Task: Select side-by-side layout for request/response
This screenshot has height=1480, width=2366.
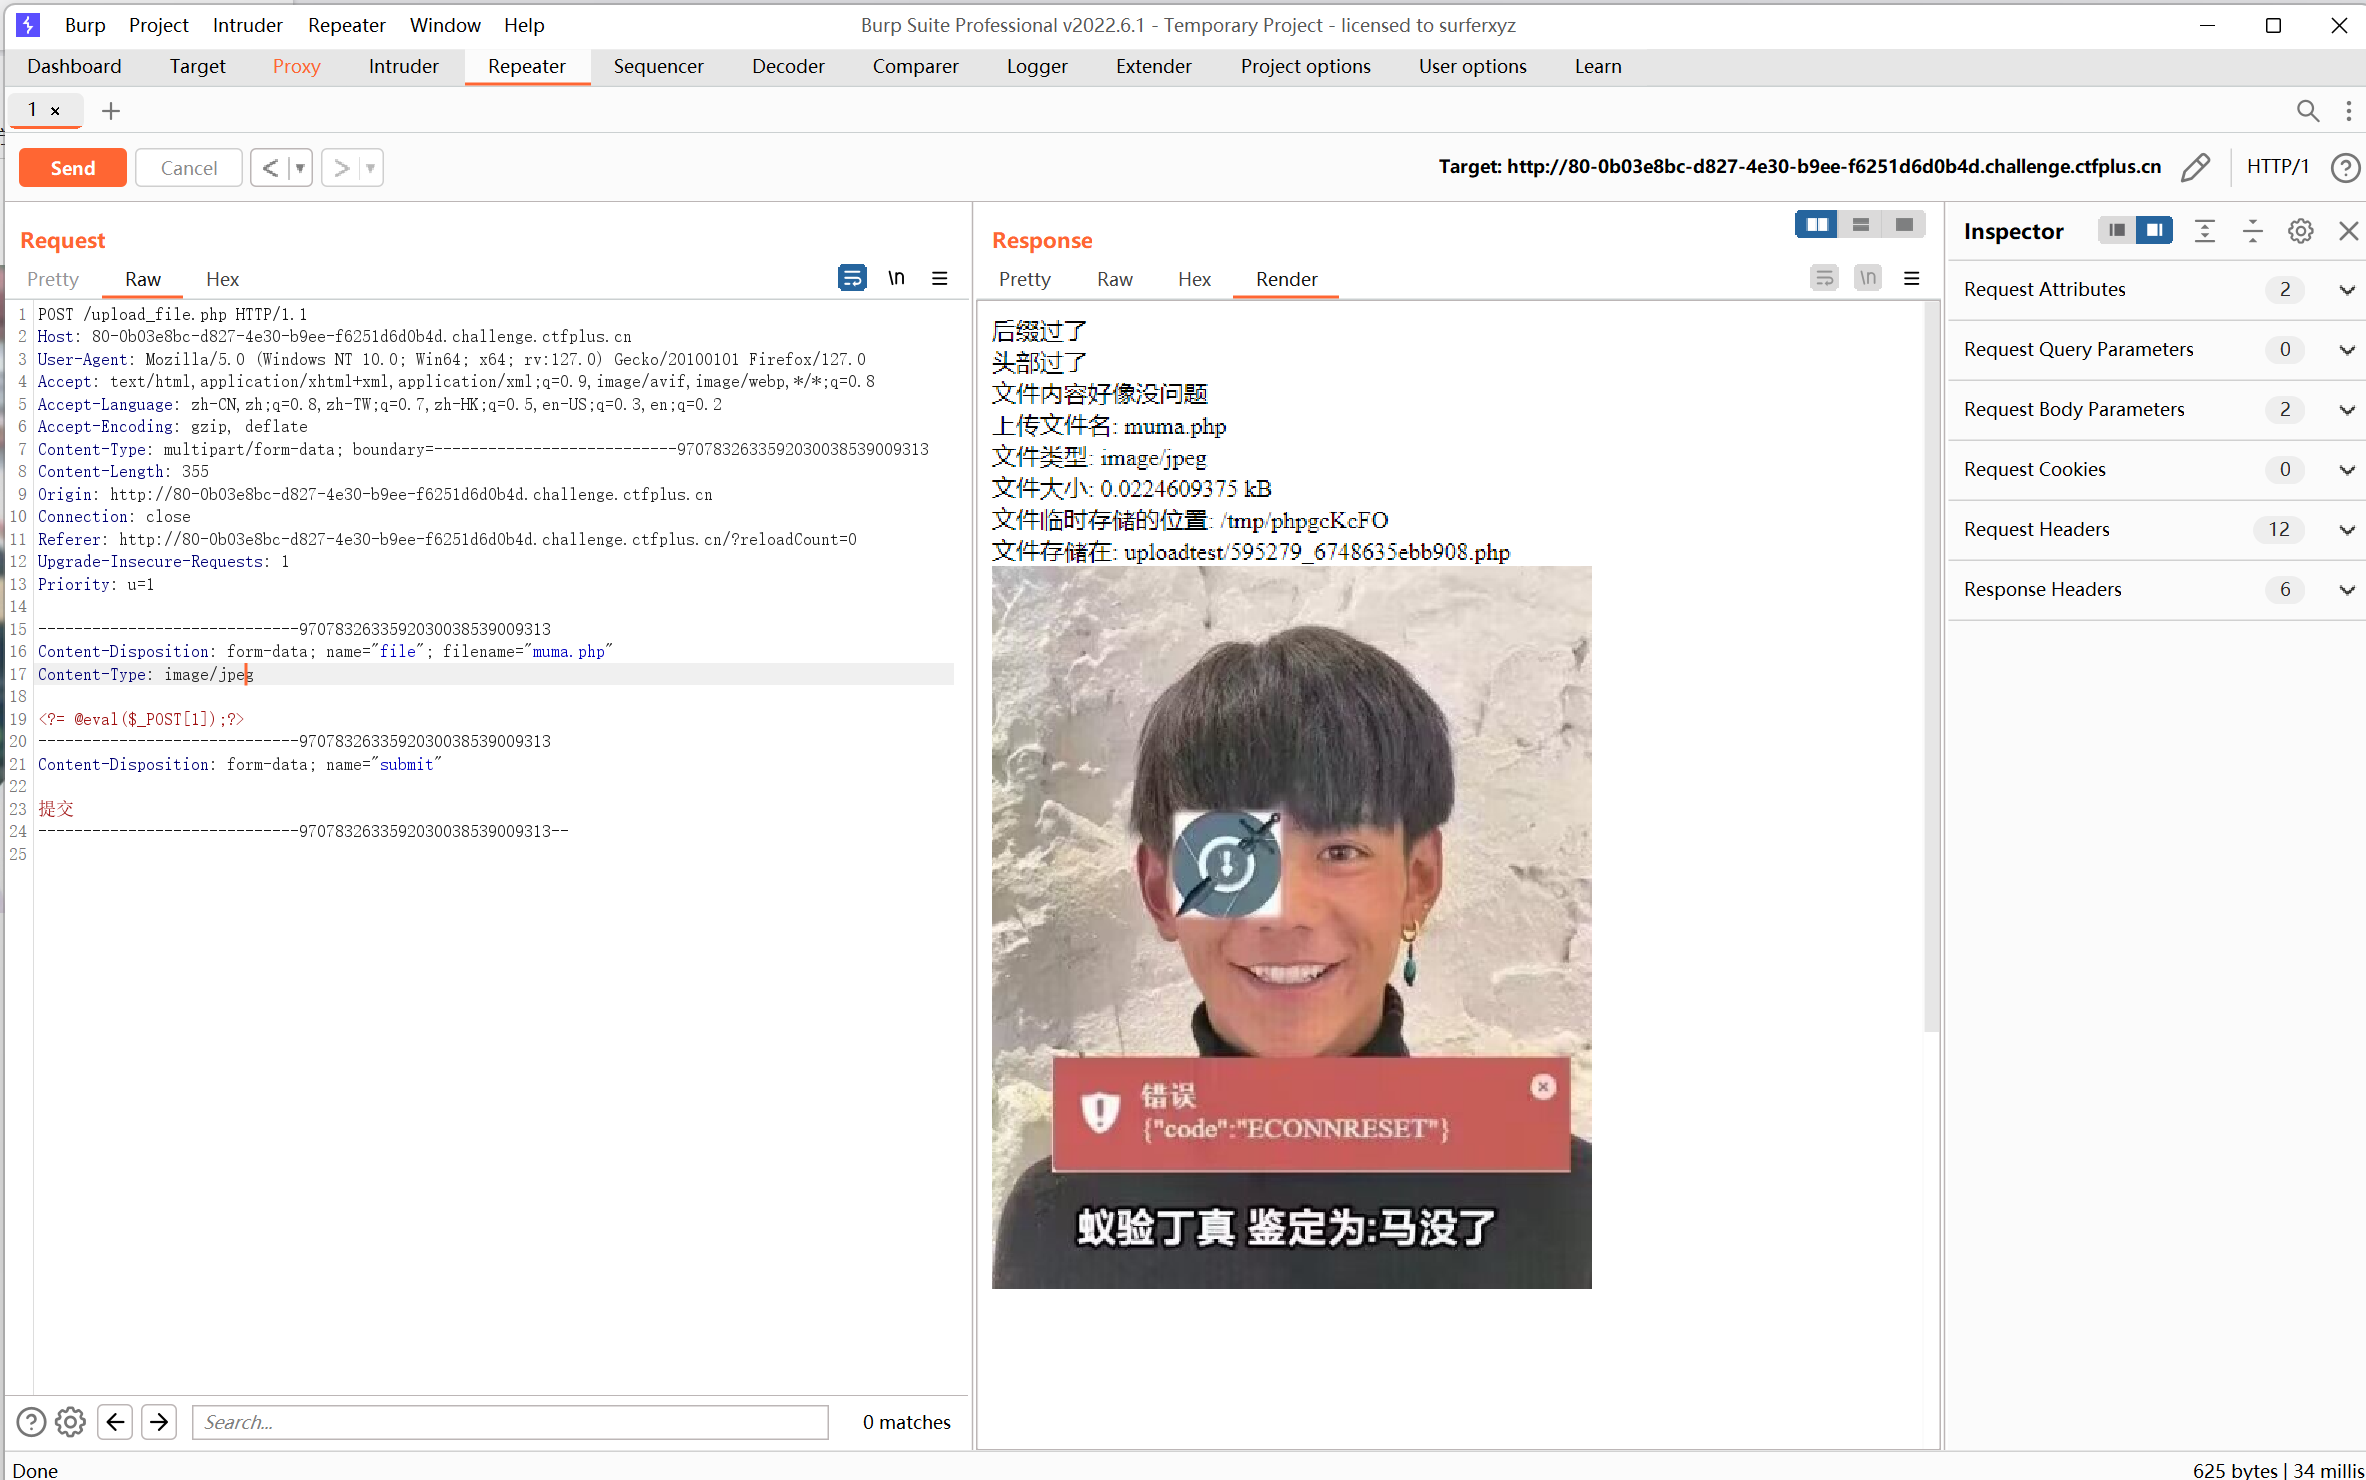Action: [x=1816, y=225]
